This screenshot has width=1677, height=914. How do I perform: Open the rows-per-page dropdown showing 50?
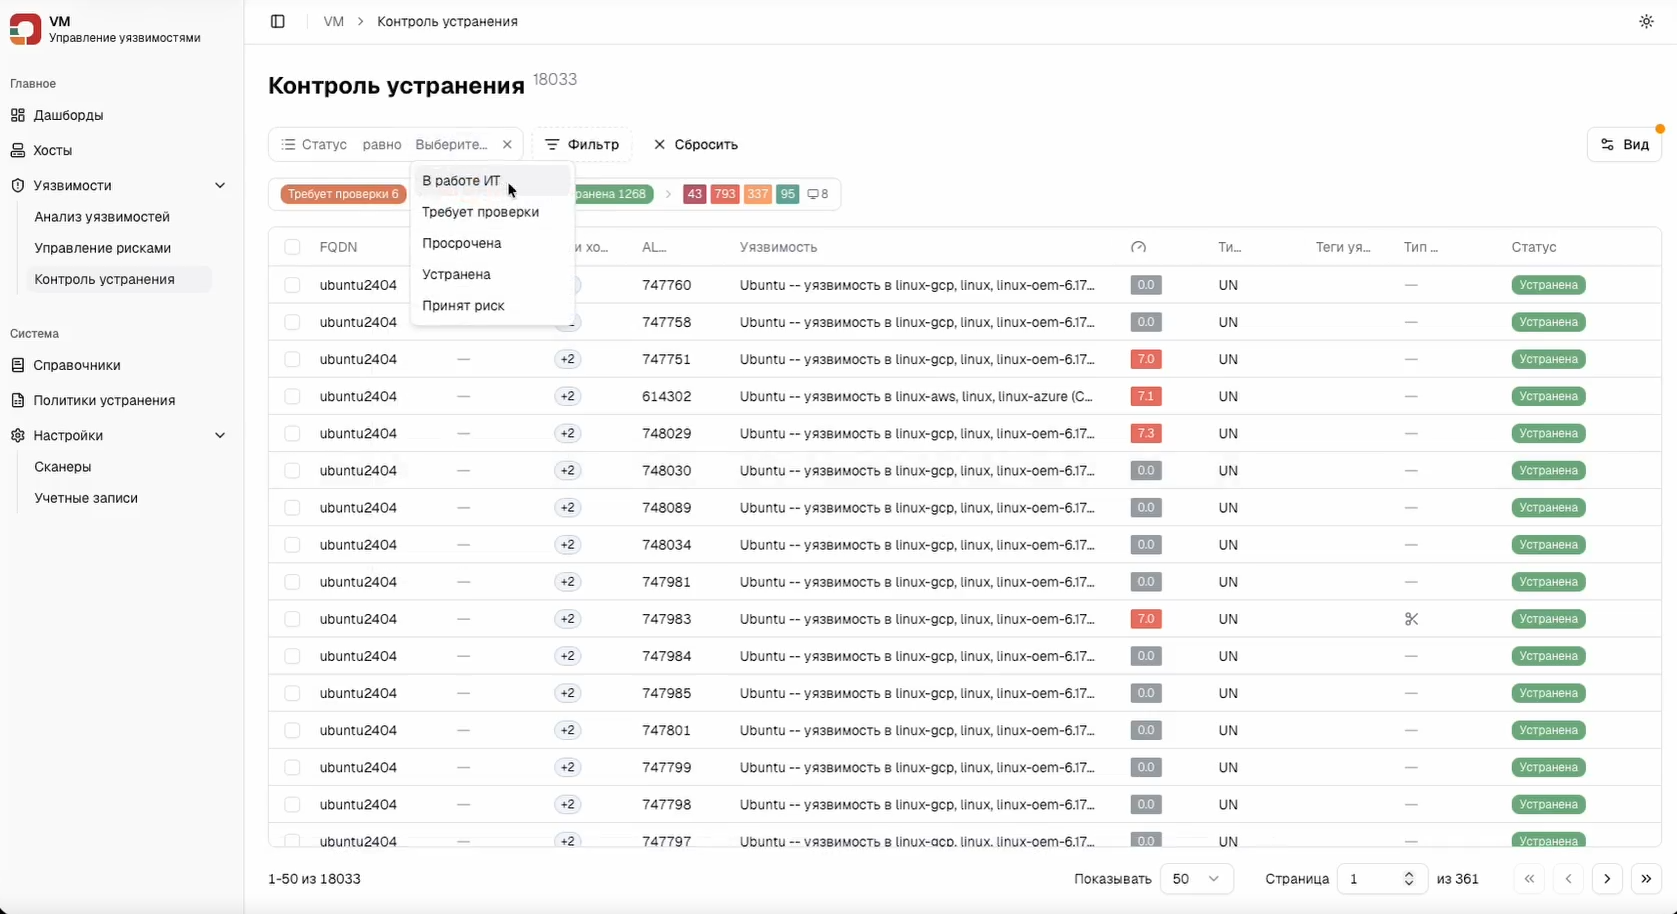coord(1196,879)
